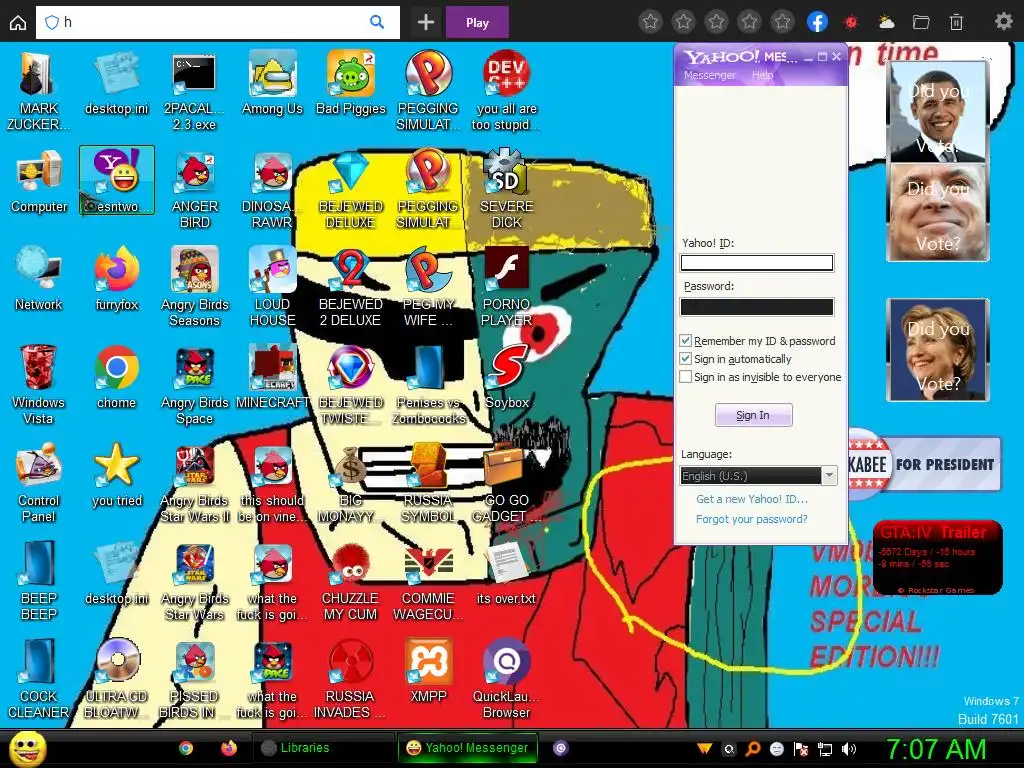This screenshot has height=768, width=1024.
Task: Focus the Password input field
Action: coord(757,307)
